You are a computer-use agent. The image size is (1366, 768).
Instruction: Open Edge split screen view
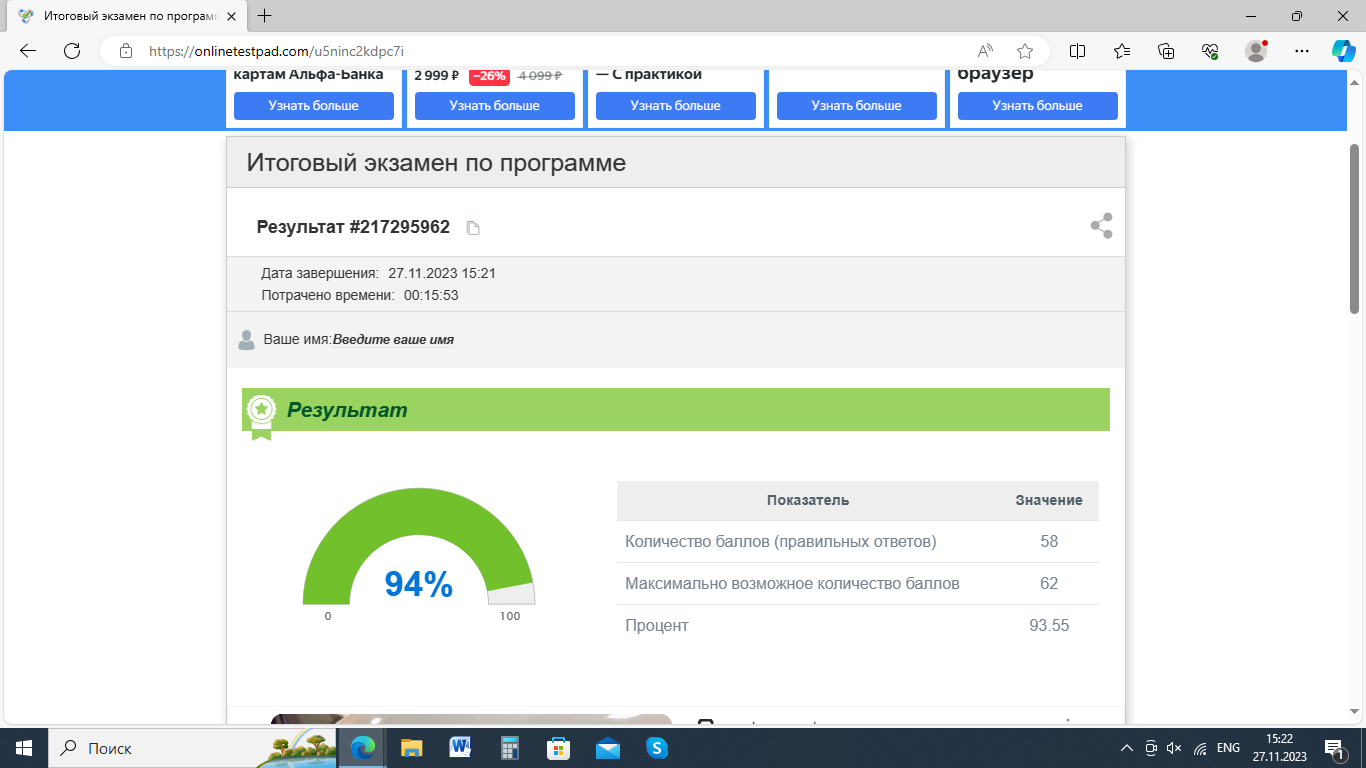[x=1078, y=51]
